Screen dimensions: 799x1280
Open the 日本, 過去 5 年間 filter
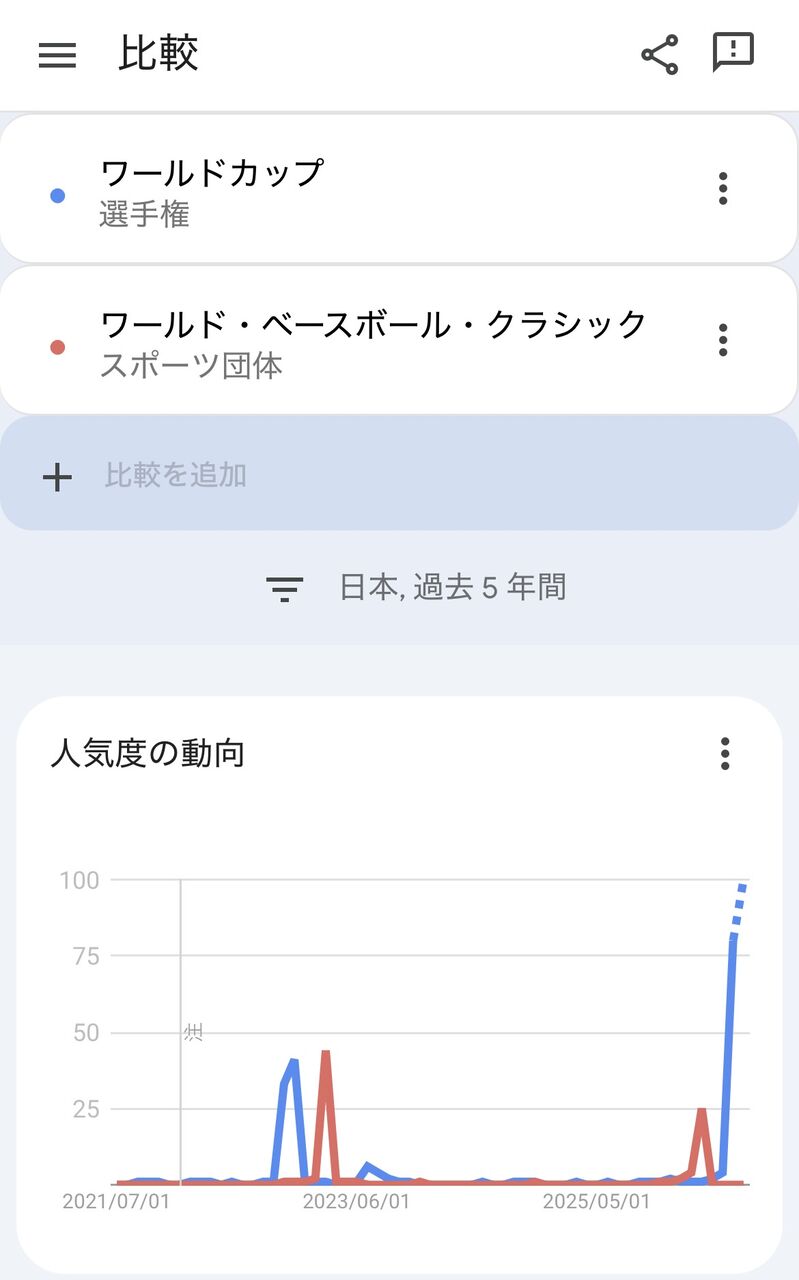click(416, 587)
